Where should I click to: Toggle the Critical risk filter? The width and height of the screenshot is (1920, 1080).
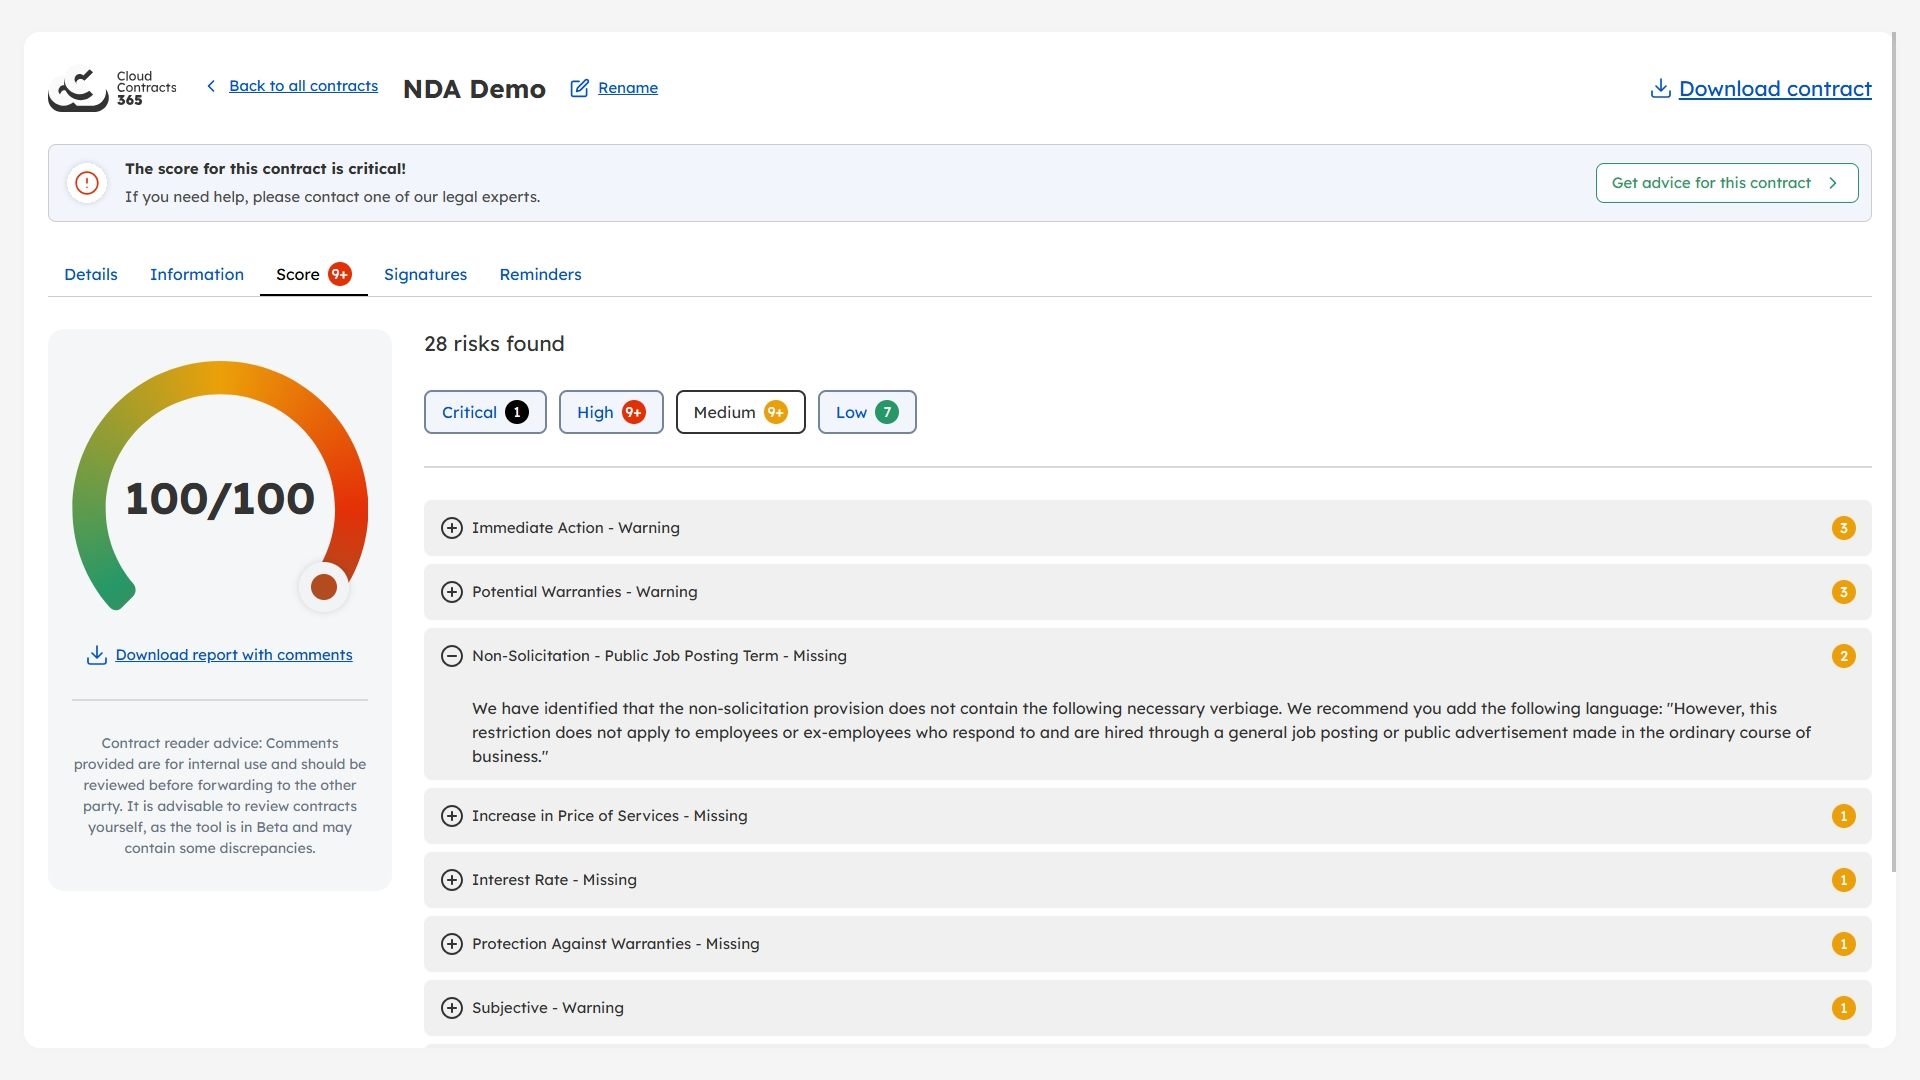(x=485, y=412)
